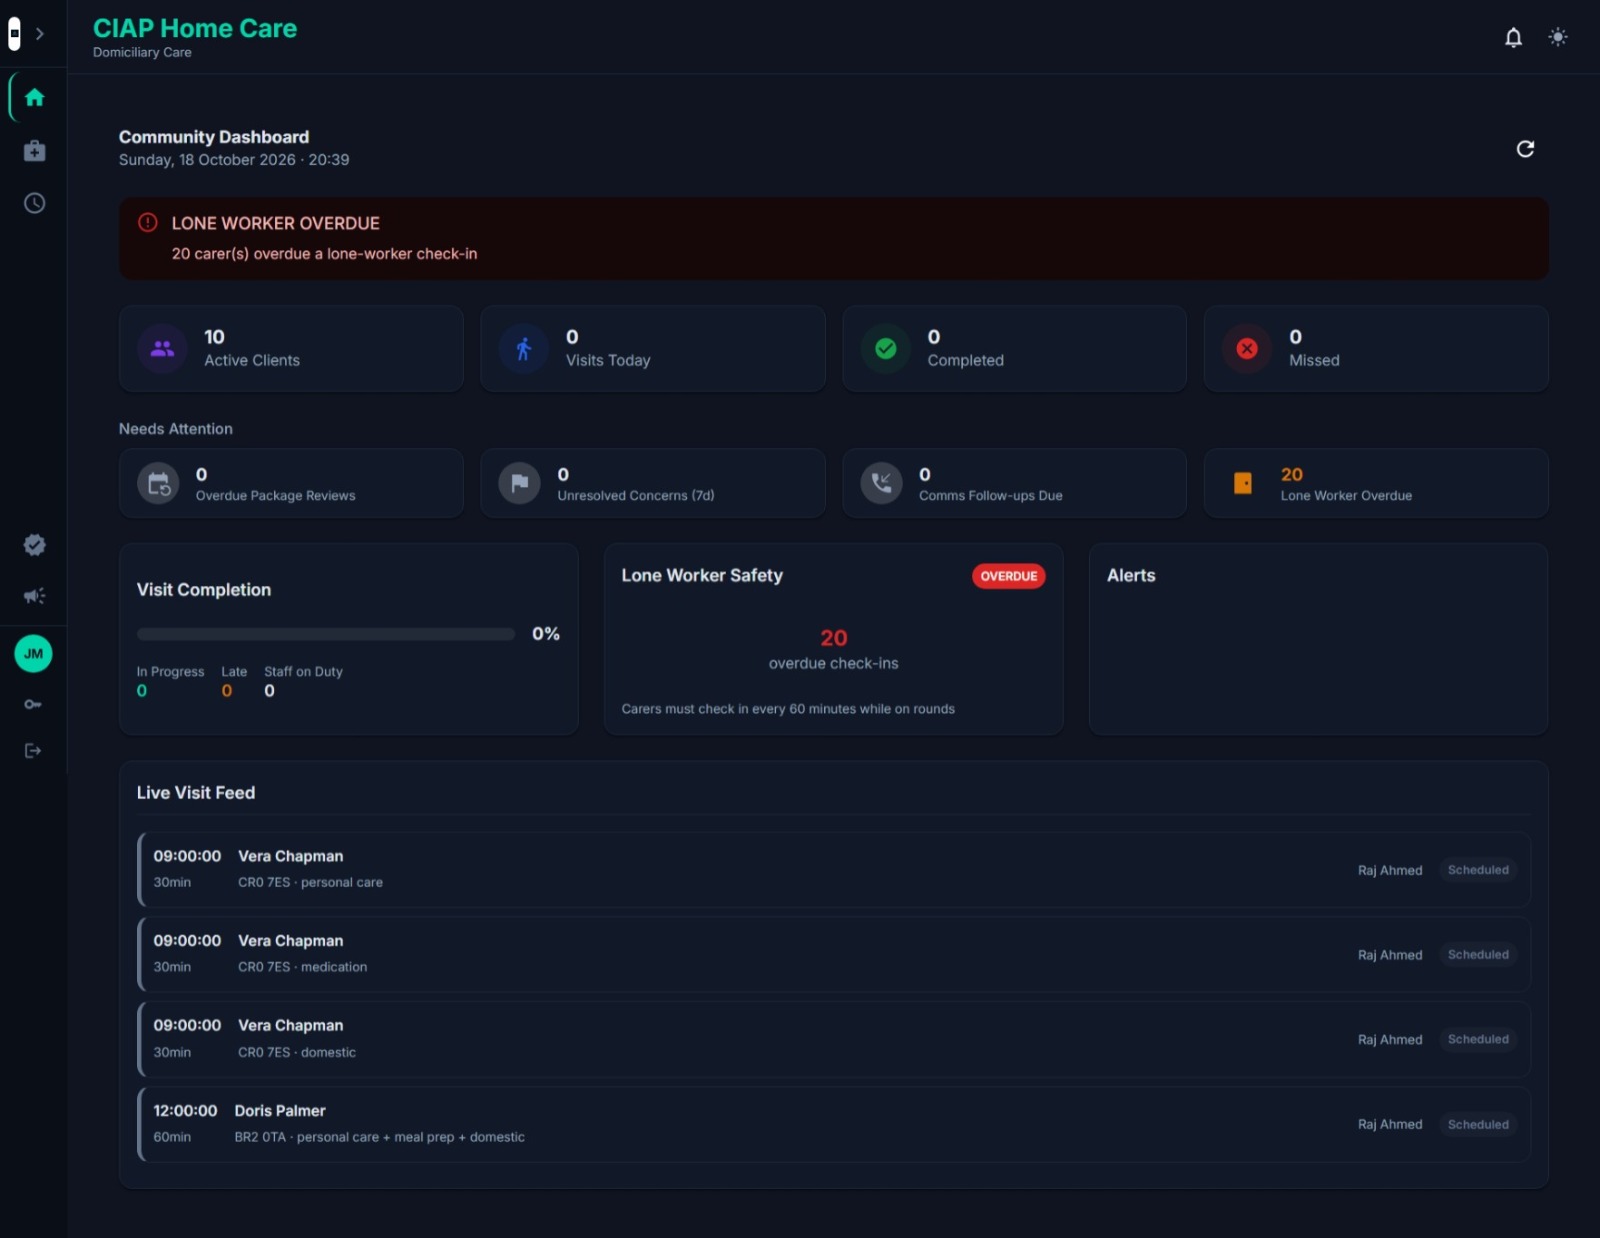Click the Completed green check icon
Screen dimensions: 1600x1238
click(x=885, y=349)
